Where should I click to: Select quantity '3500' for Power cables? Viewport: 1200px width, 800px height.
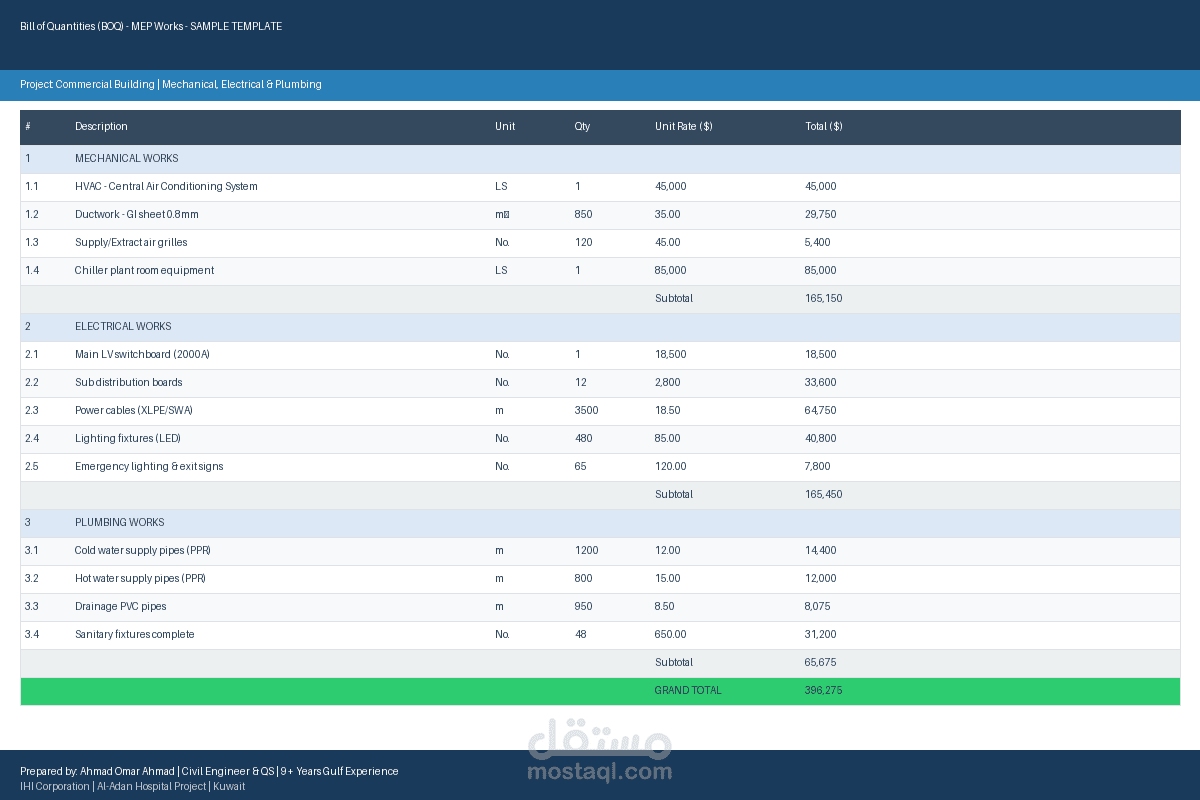pyautogui.click(x=586, y=411)
